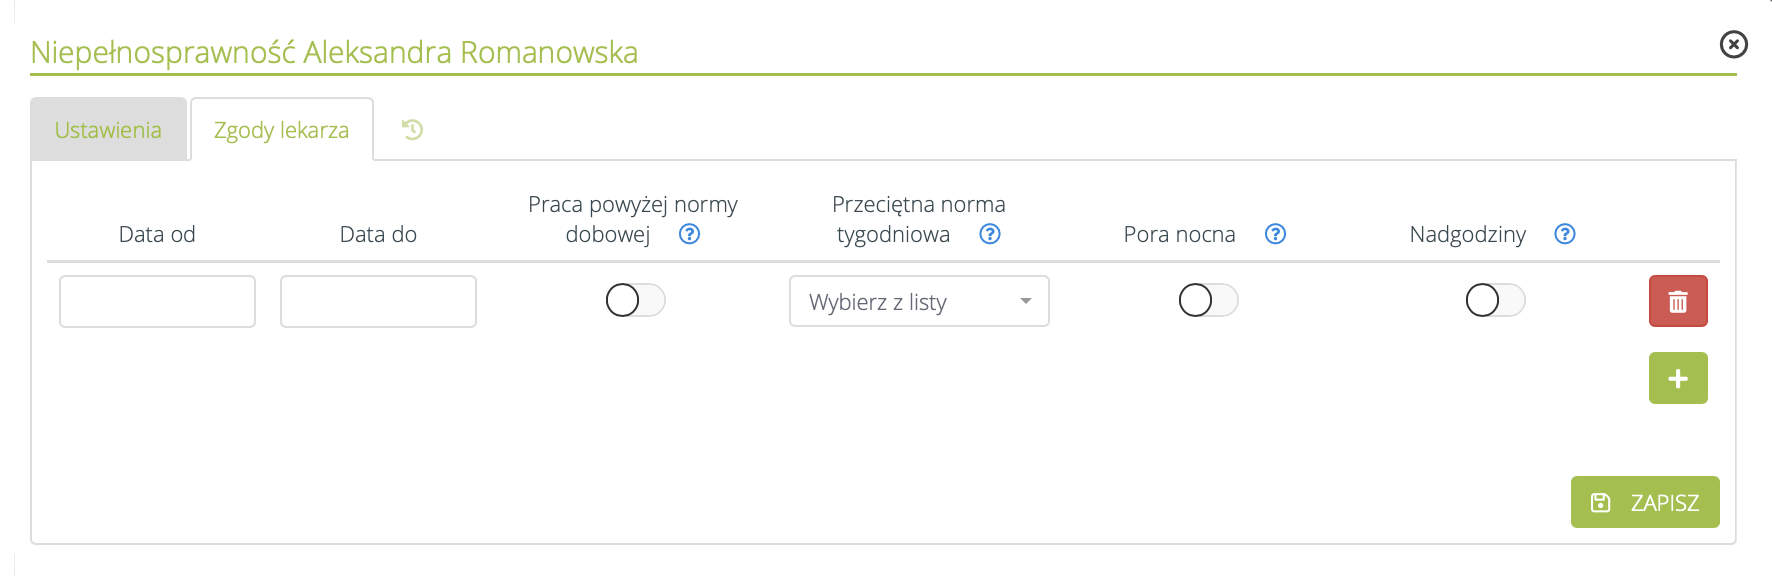This screenshot has height=576, width=1772.
Task: Click help icon beside Przeciętna norma tygodniowa
Action: coord(990,234)
